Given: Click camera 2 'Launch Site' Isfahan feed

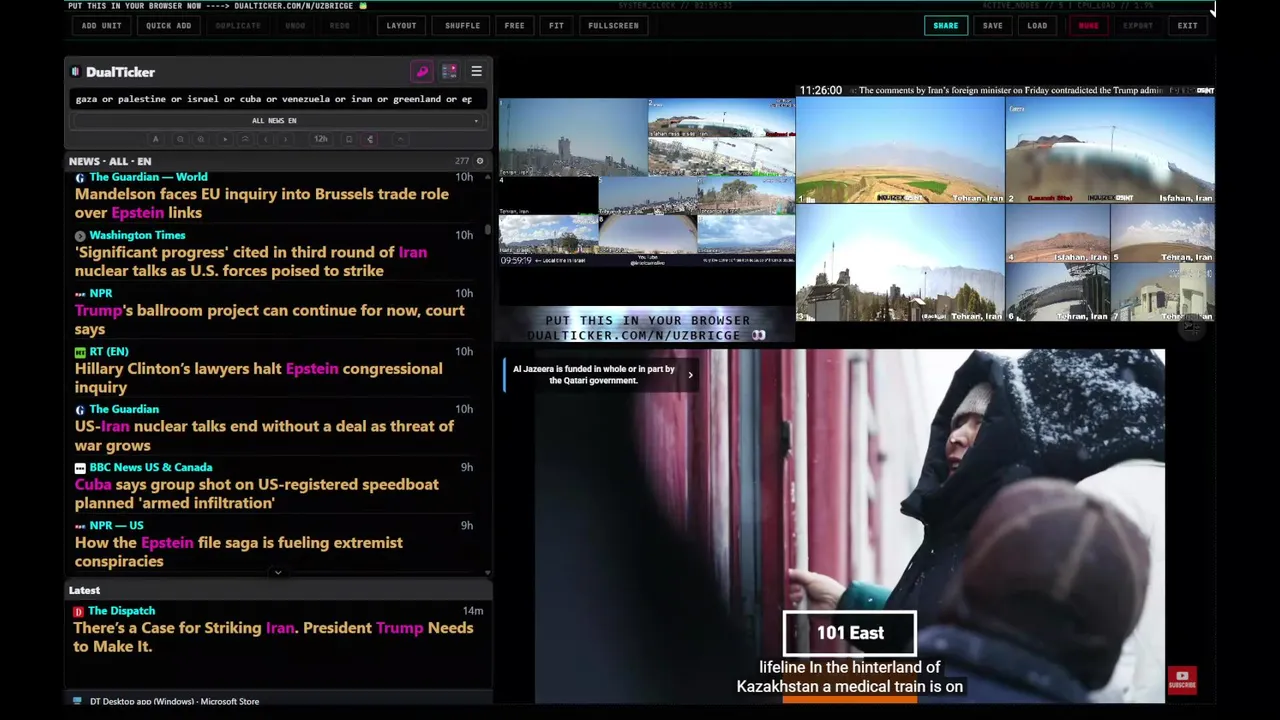Looking at the screenshot, I should point(1110,150).
